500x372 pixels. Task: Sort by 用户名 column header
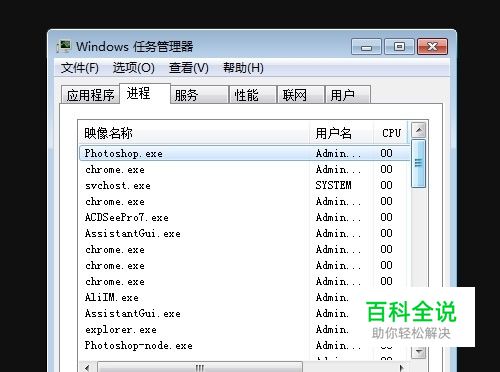[x=341, y=133]
